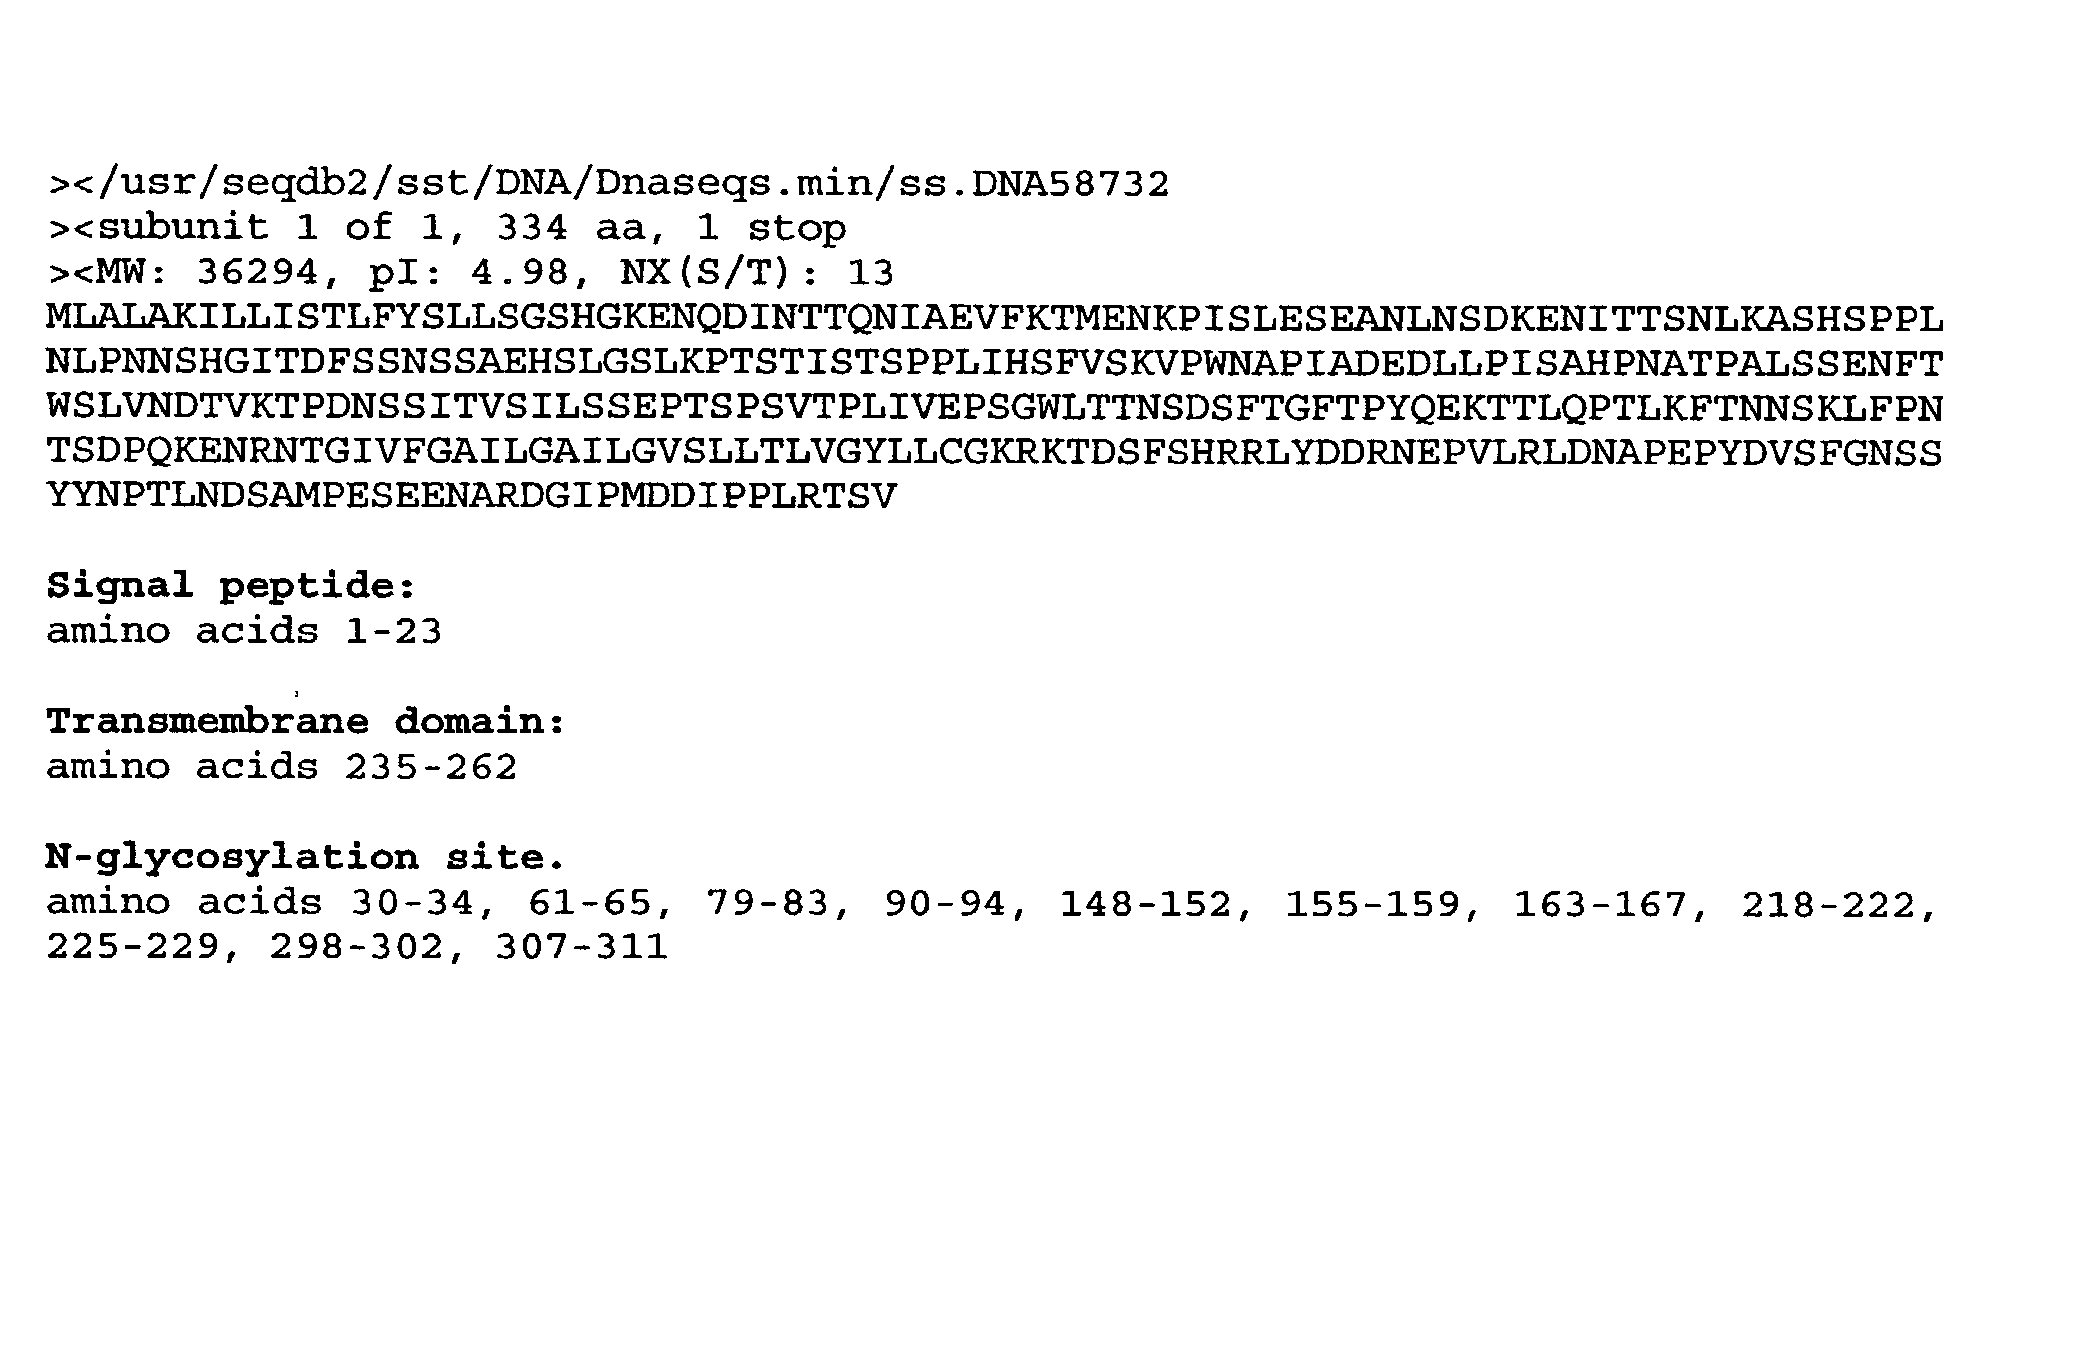The width and height of the screenshot is (2095, 1351).
Task: Click the sequence line starting with MLALAKILL
Action: [x=994, y=319]
